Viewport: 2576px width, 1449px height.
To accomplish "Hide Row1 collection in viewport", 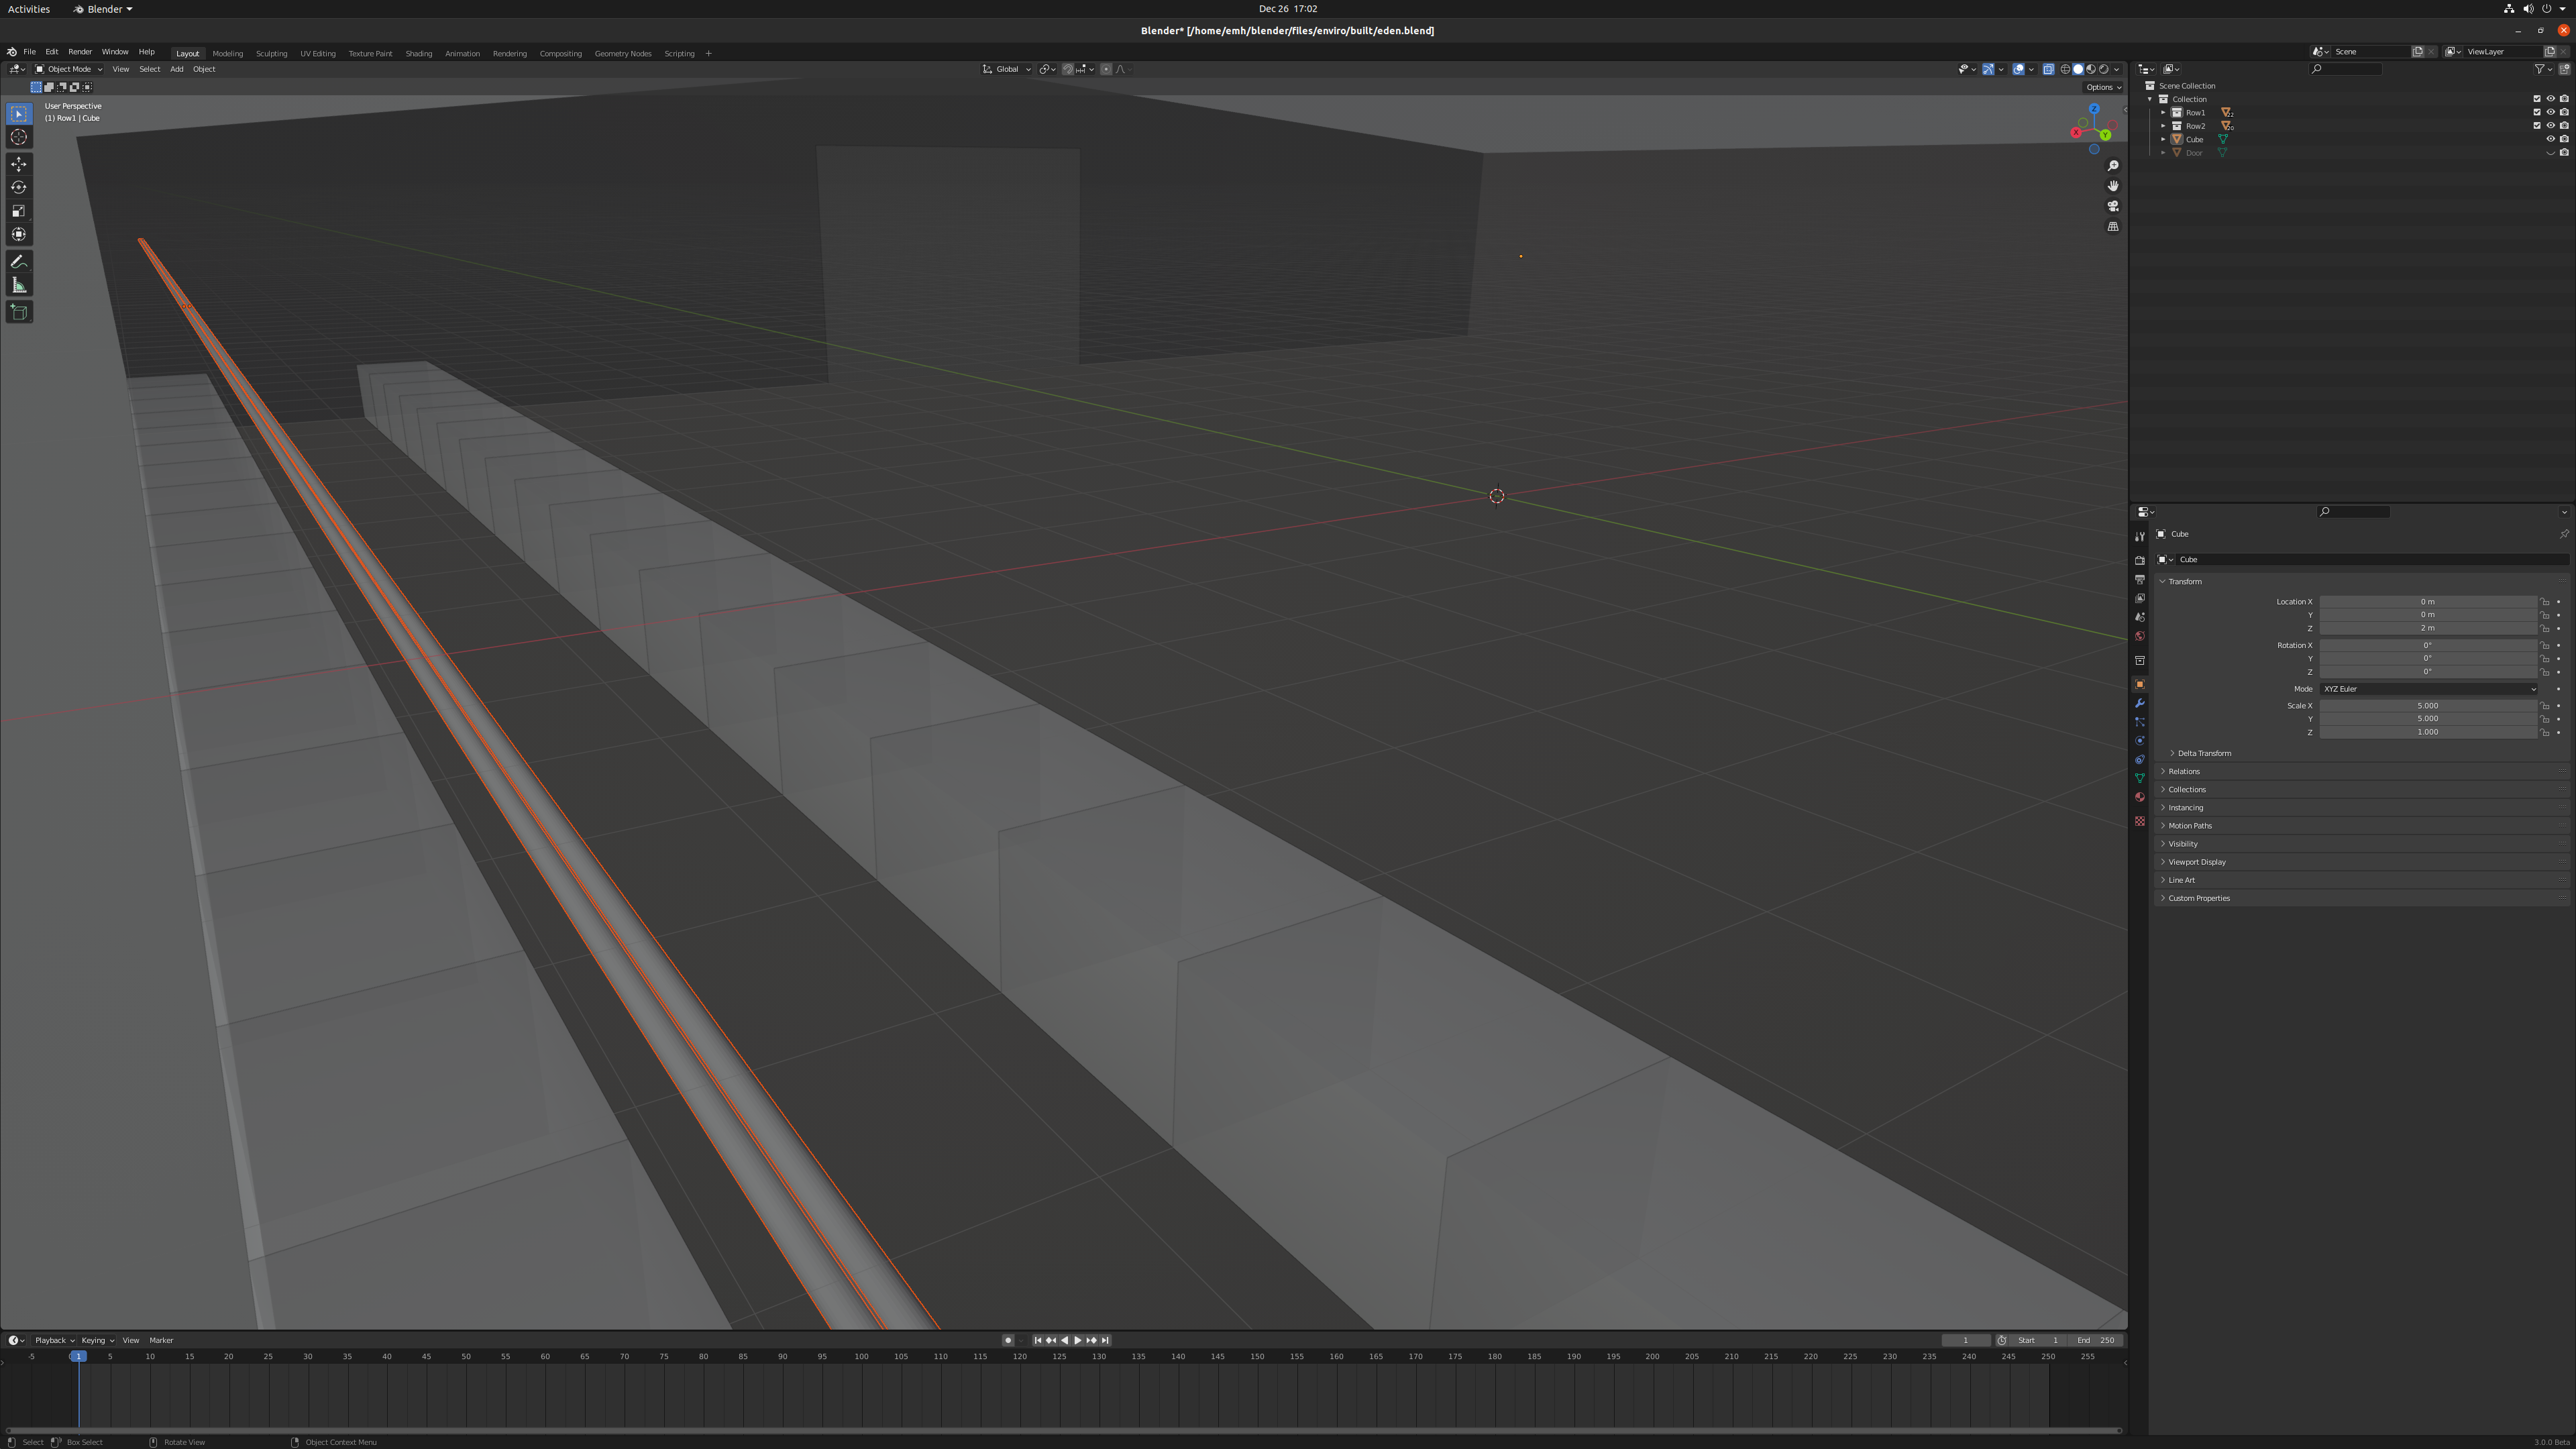I will click(x=2550, y=112).
